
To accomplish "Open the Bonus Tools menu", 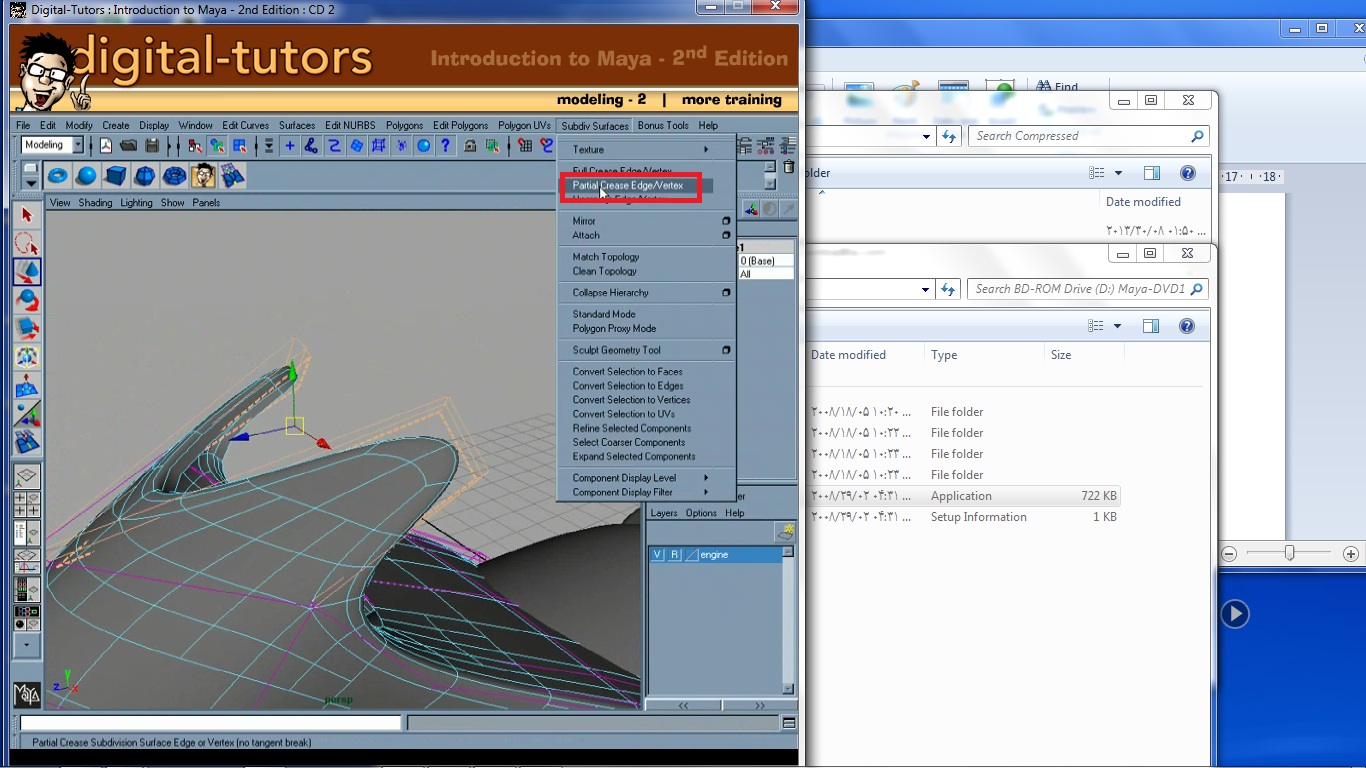I will pos(663,126).
